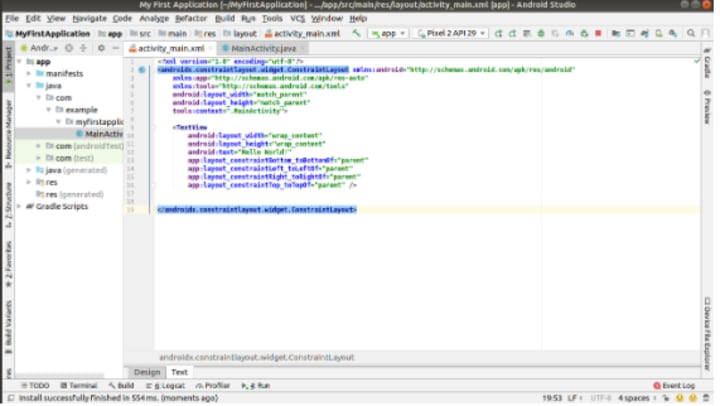Click the green Run app icon

pos(498,33)
